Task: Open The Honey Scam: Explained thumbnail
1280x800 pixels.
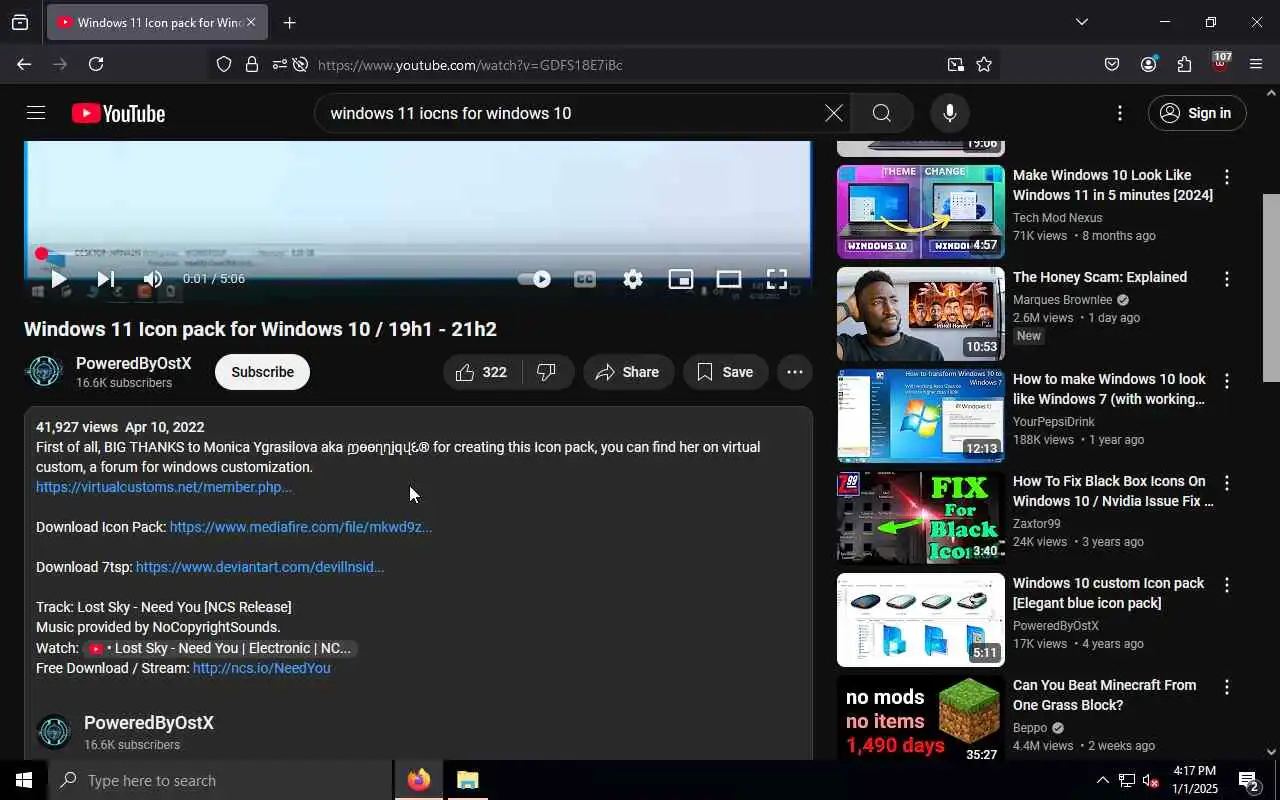Action: (x=920, y=314)
